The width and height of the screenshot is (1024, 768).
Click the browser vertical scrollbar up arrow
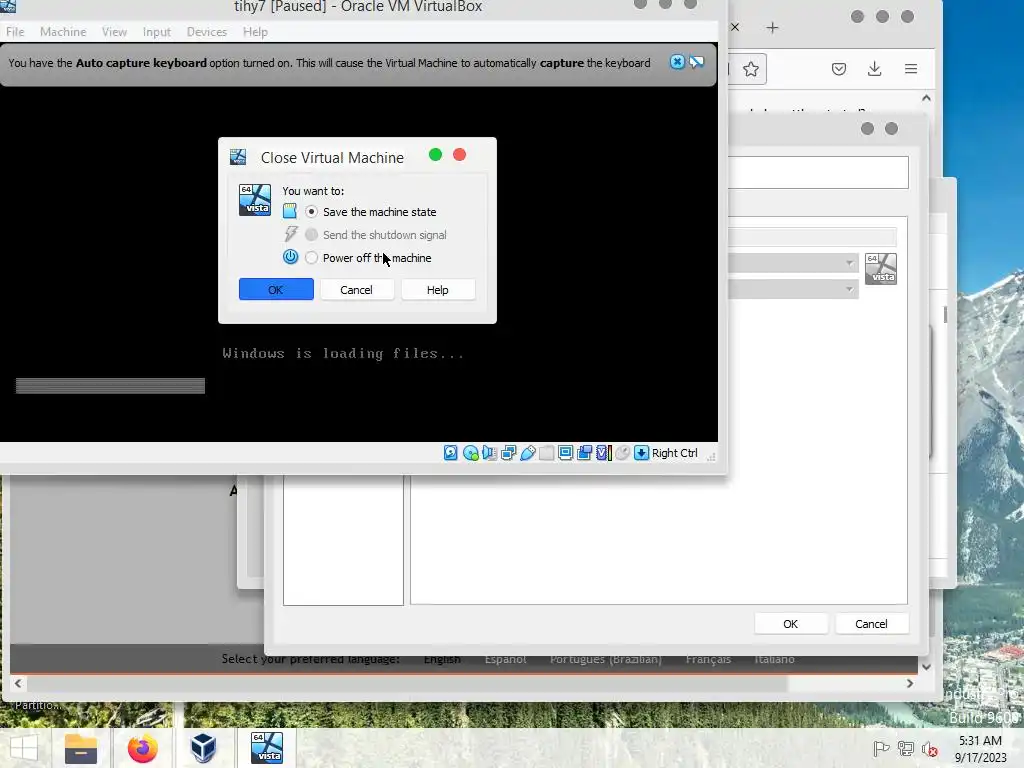pos(926,98)
